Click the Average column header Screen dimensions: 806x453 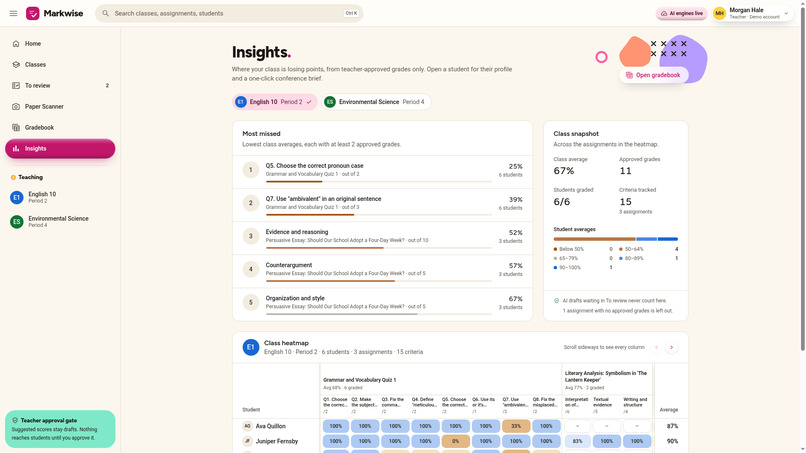669,410
